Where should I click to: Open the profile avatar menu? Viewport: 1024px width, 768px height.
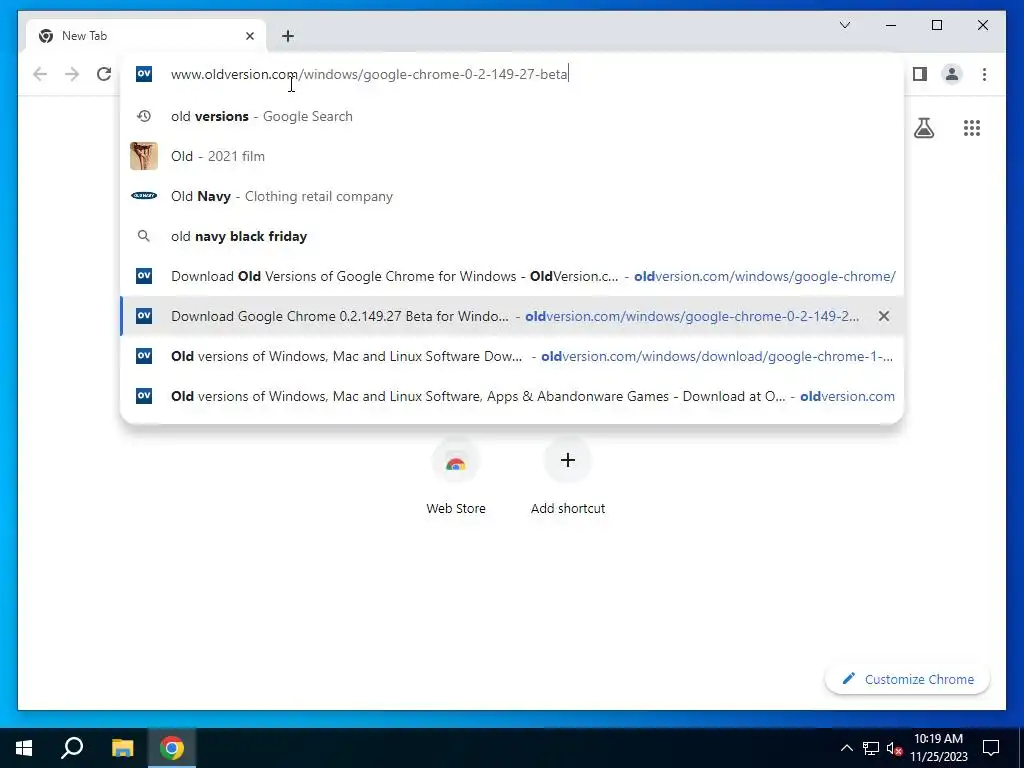tap(952, 74)
